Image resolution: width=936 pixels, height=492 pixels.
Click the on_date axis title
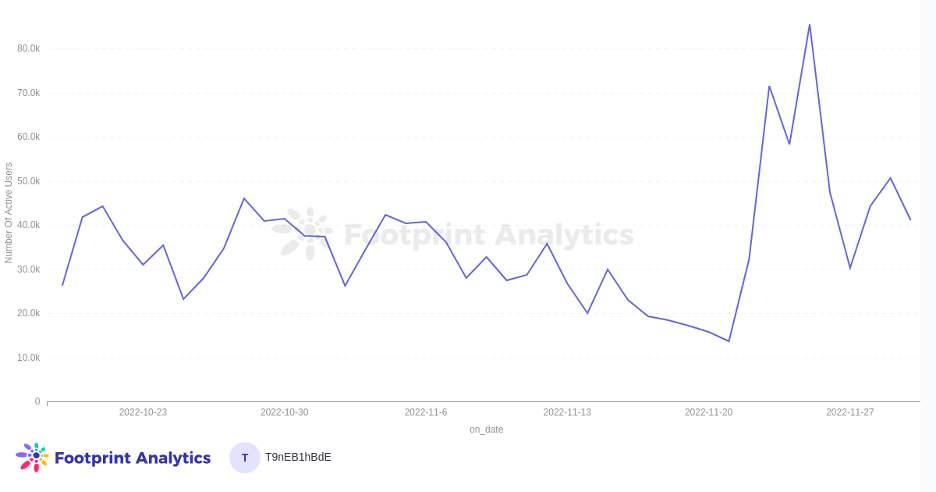point(486,430)
